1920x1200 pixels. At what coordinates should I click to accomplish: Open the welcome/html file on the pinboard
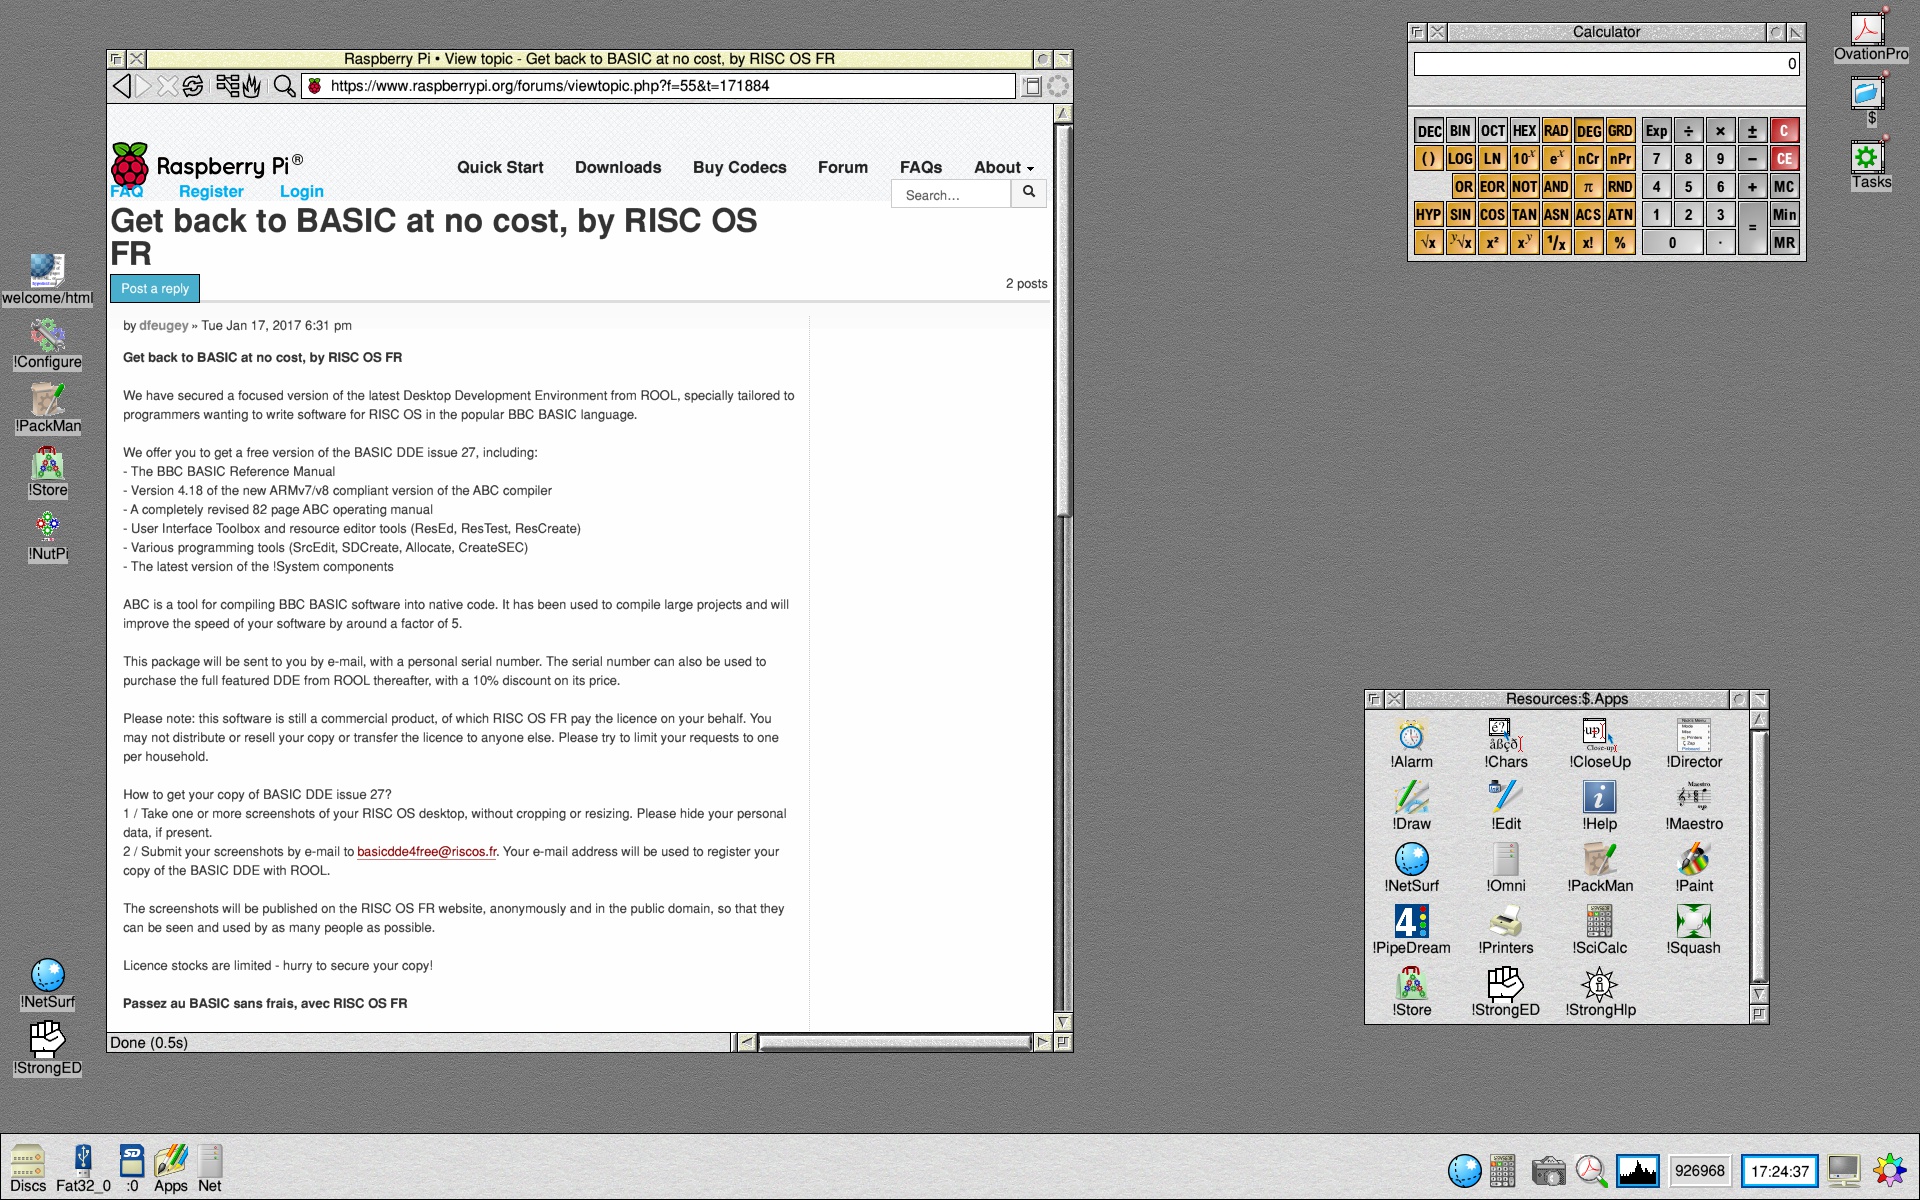(47, 280)
